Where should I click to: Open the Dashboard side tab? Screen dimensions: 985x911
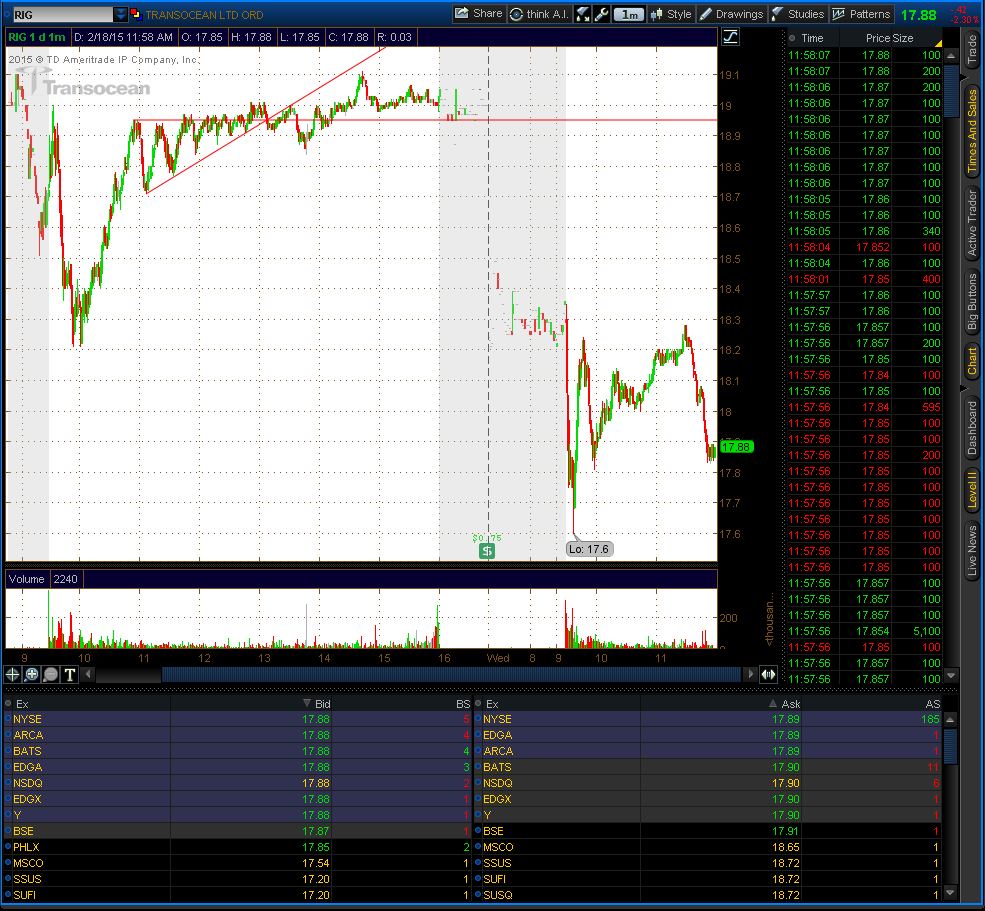[972, 427]
